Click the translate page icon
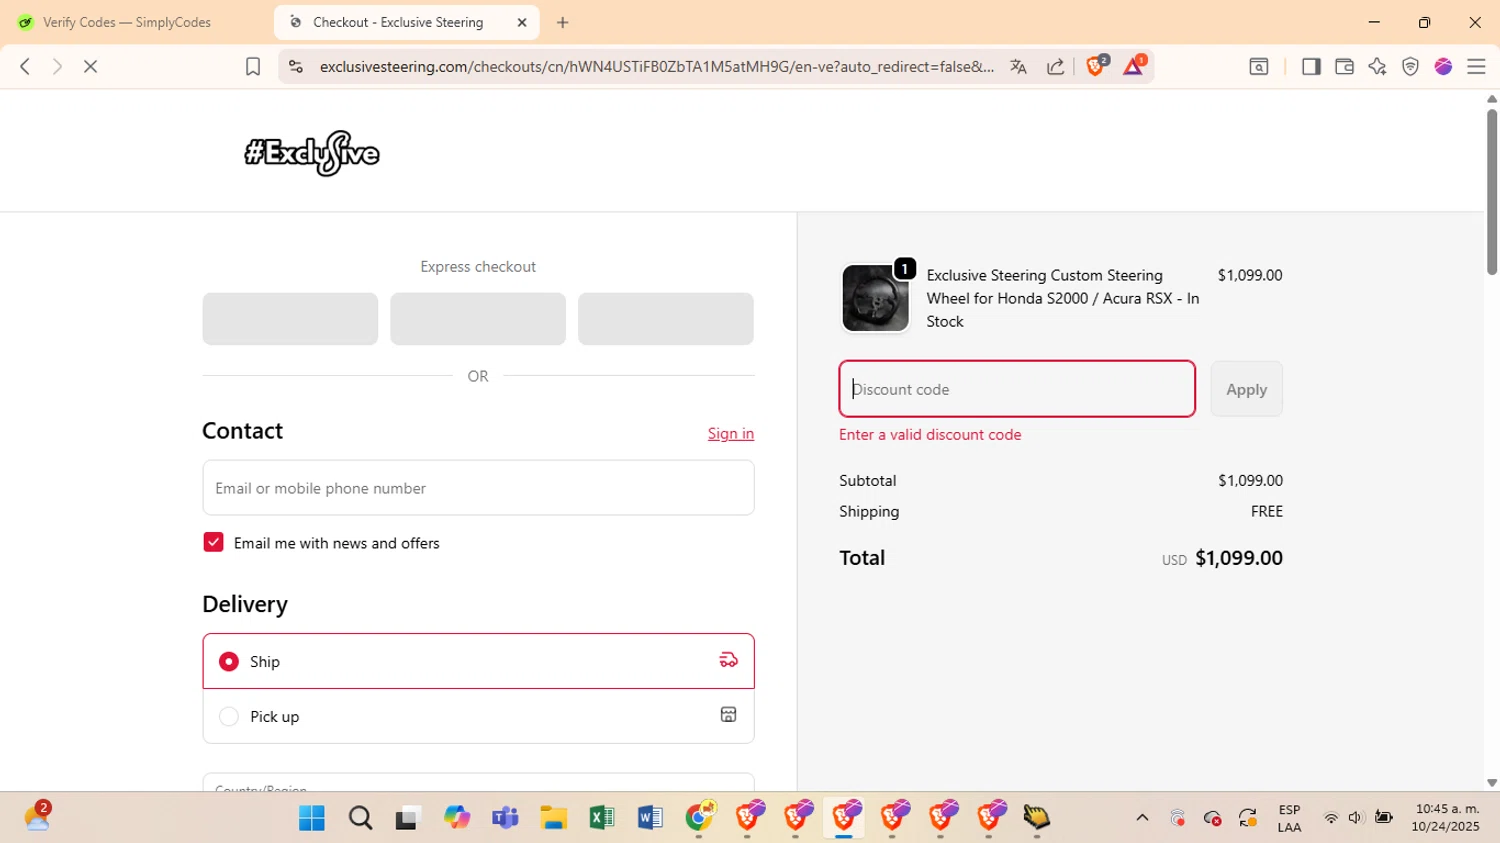1500x843 pixels. click(1018, 66)
